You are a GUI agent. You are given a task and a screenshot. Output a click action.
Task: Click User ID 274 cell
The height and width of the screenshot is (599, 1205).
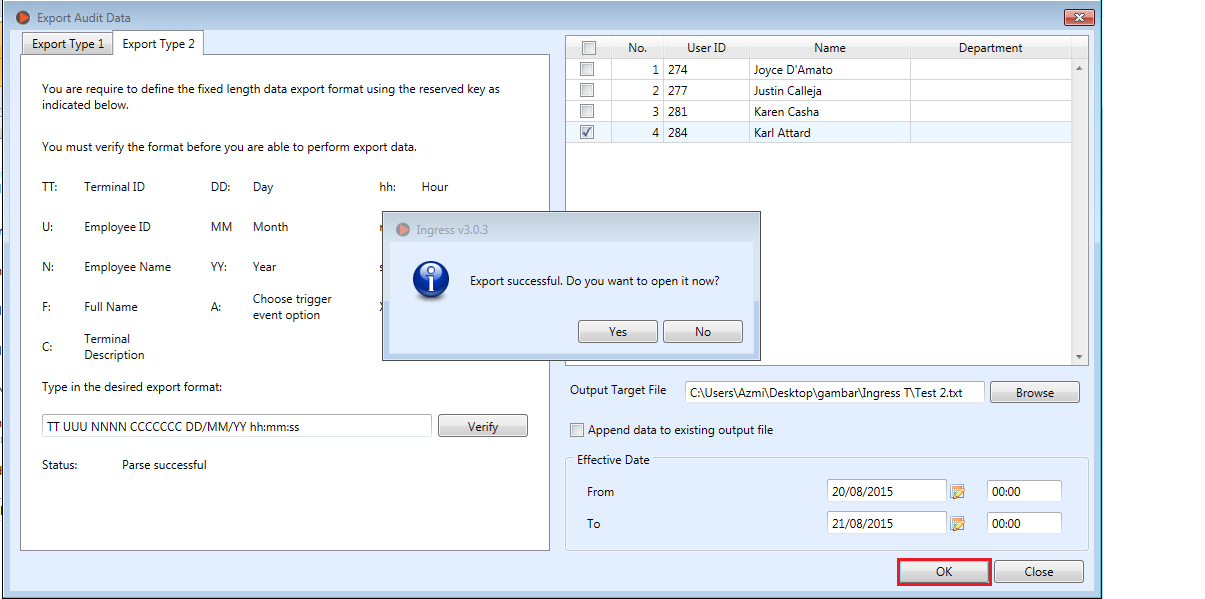tap(707, 70)
